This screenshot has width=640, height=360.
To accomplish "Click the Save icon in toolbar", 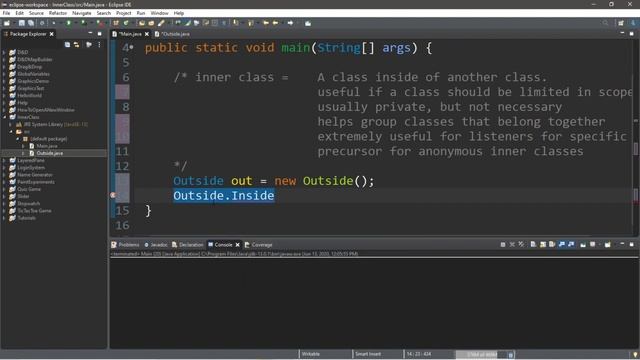I will click(22, 23).
